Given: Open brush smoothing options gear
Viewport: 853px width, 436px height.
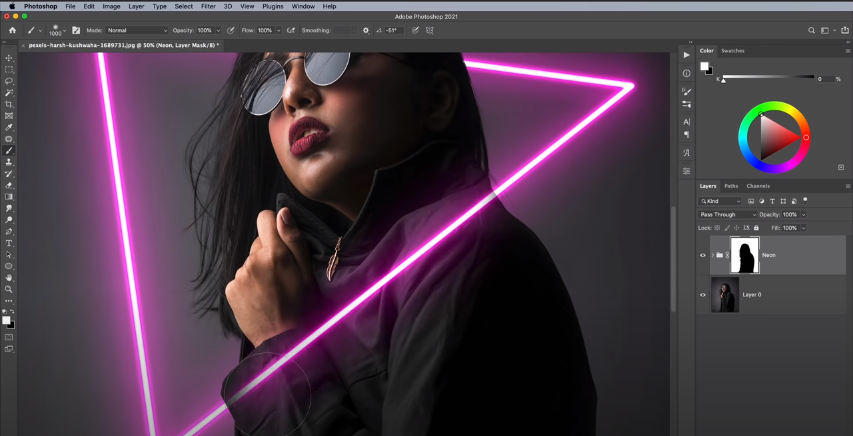Looking at the screenshot, I should [366, 30].
